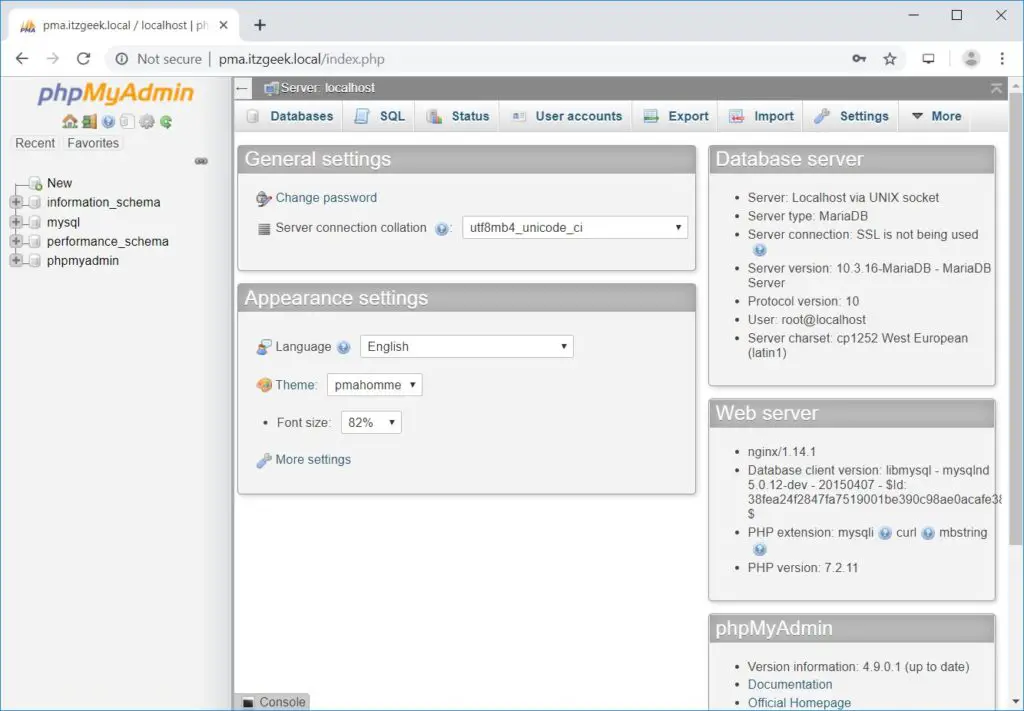Viewport: 1024px width, 711px height.
Task: Open the Console bar at bottom
Action: (x=274, y=703)
